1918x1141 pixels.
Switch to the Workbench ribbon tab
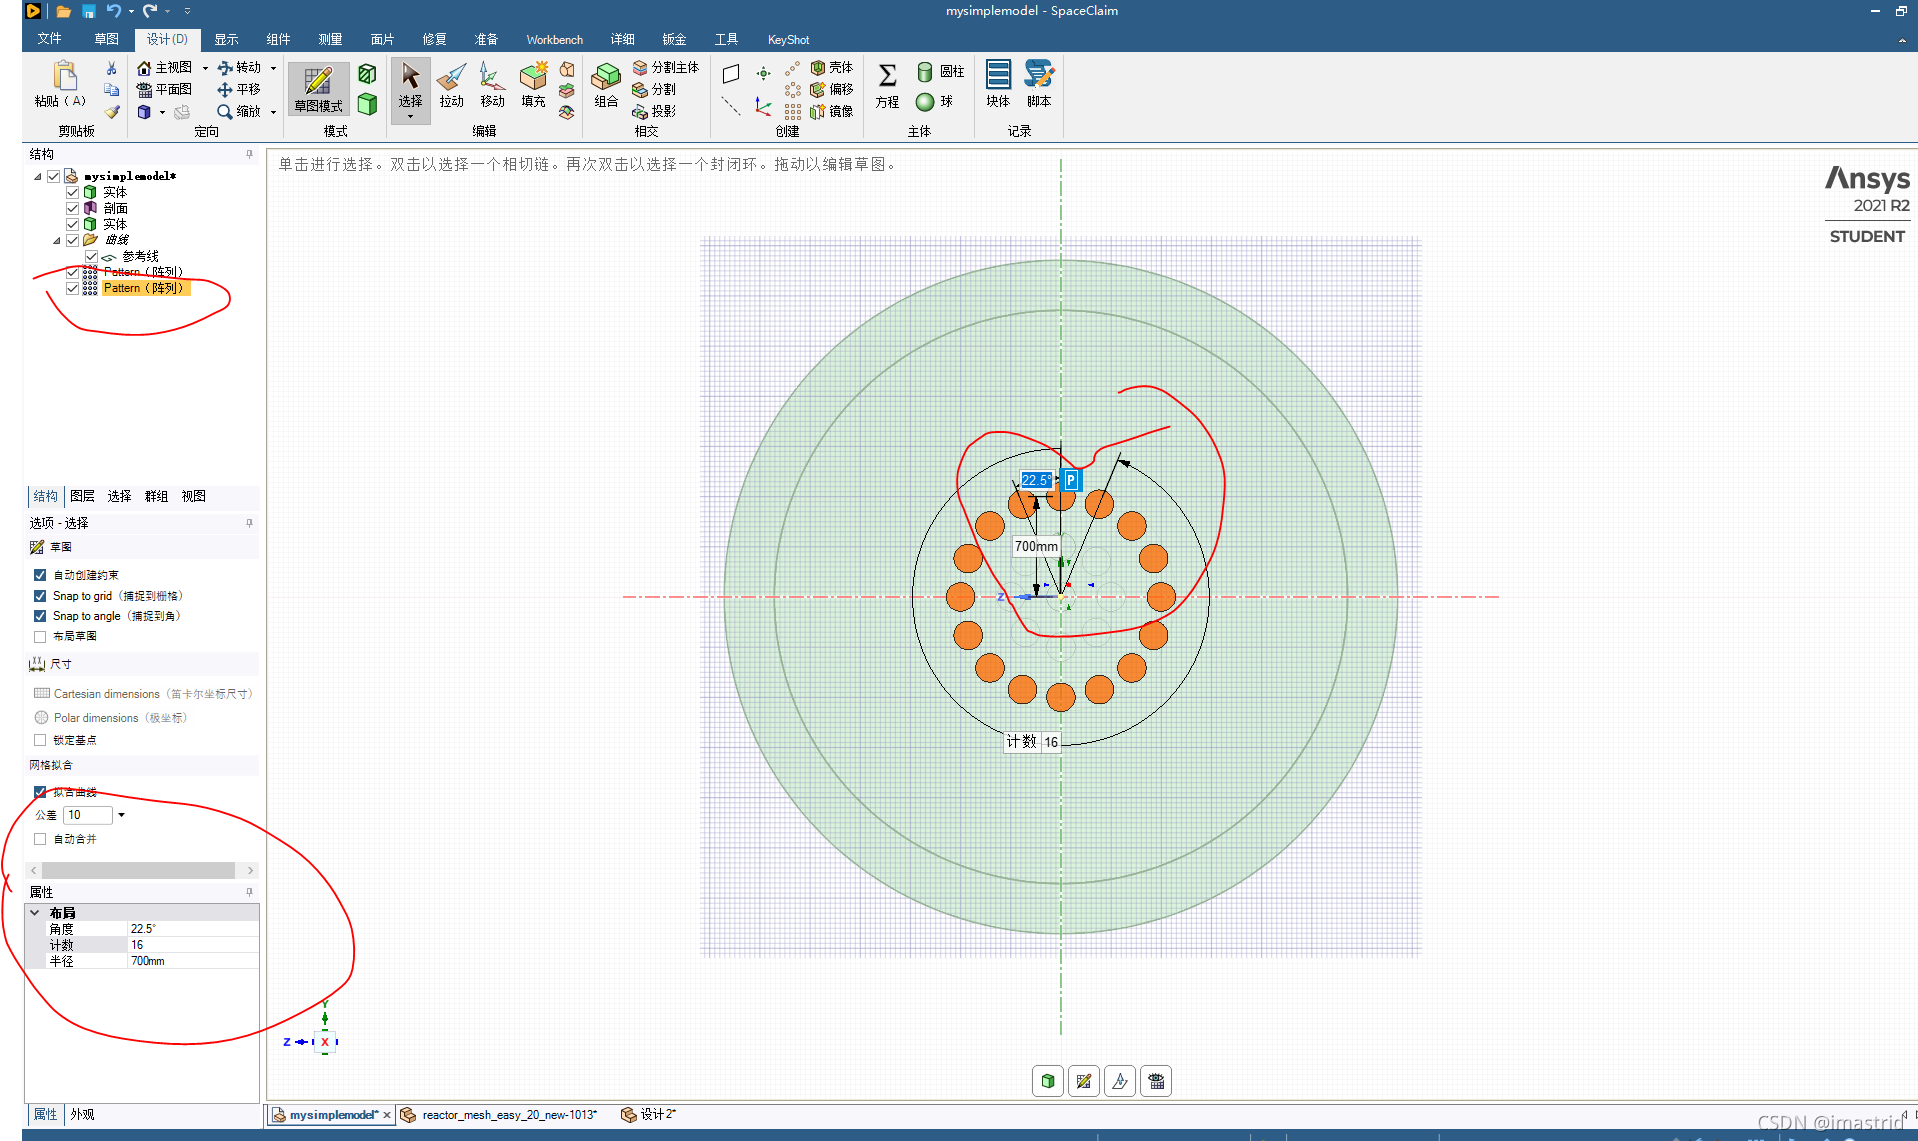pos(554,39)
